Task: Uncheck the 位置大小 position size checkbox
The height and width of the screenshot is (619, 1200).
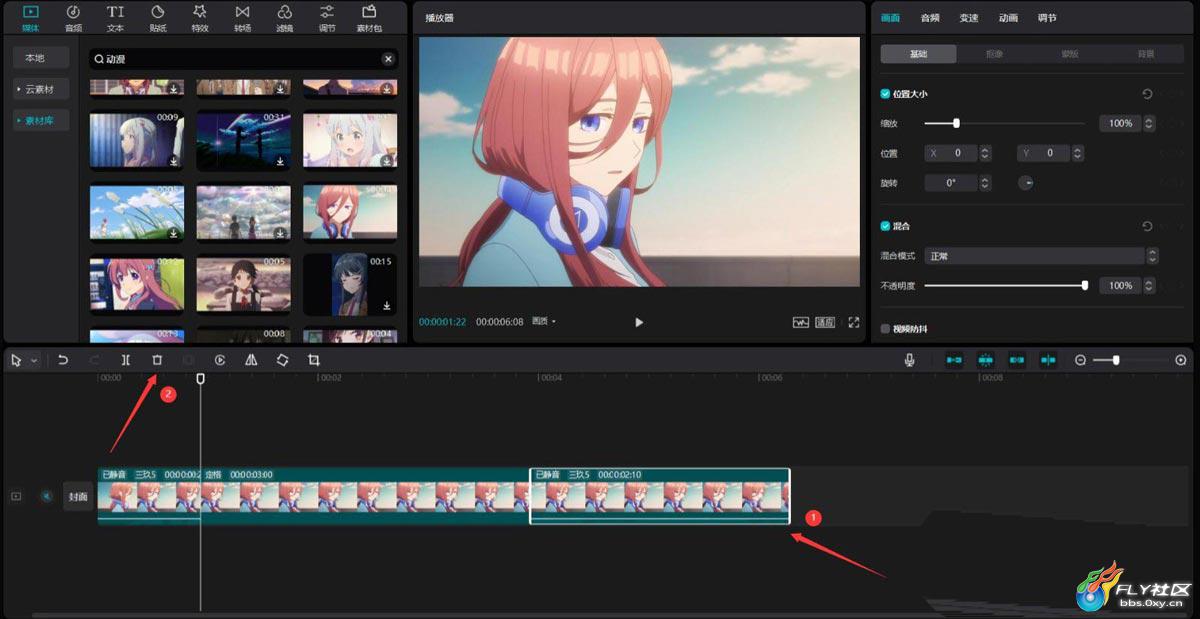Action: pos(885,93)
